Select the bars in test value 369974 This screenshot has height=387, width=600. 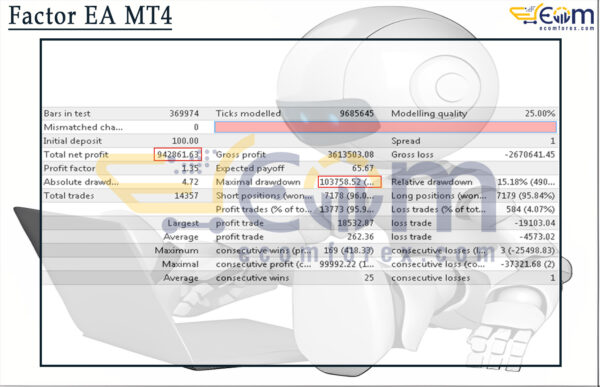(184, 114)
